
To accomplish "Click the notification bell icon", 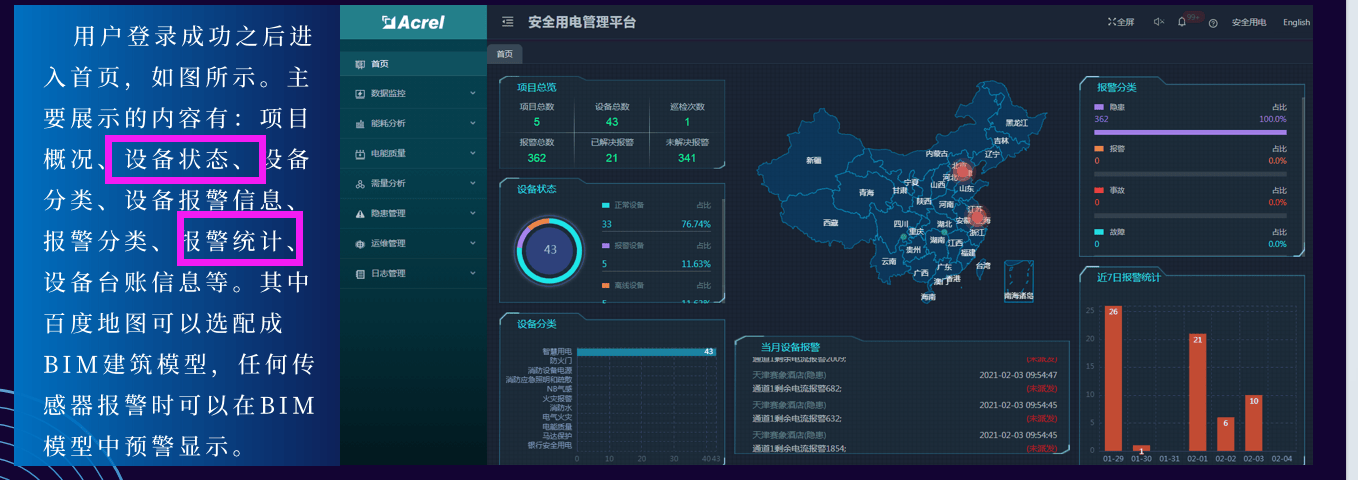I will pyautogui.click(x=1182, y=22).
